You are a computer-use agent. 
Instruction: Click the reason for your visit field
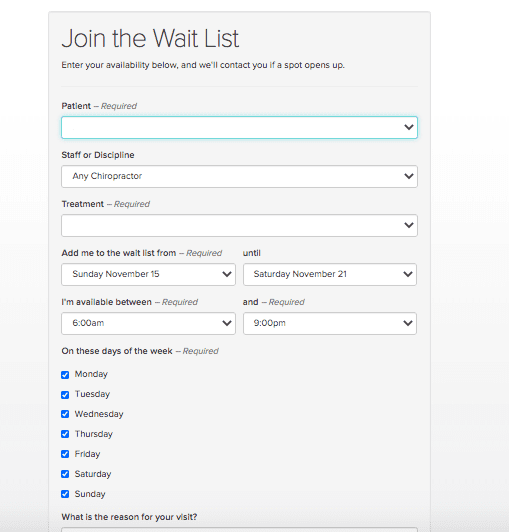coord(239,529)
